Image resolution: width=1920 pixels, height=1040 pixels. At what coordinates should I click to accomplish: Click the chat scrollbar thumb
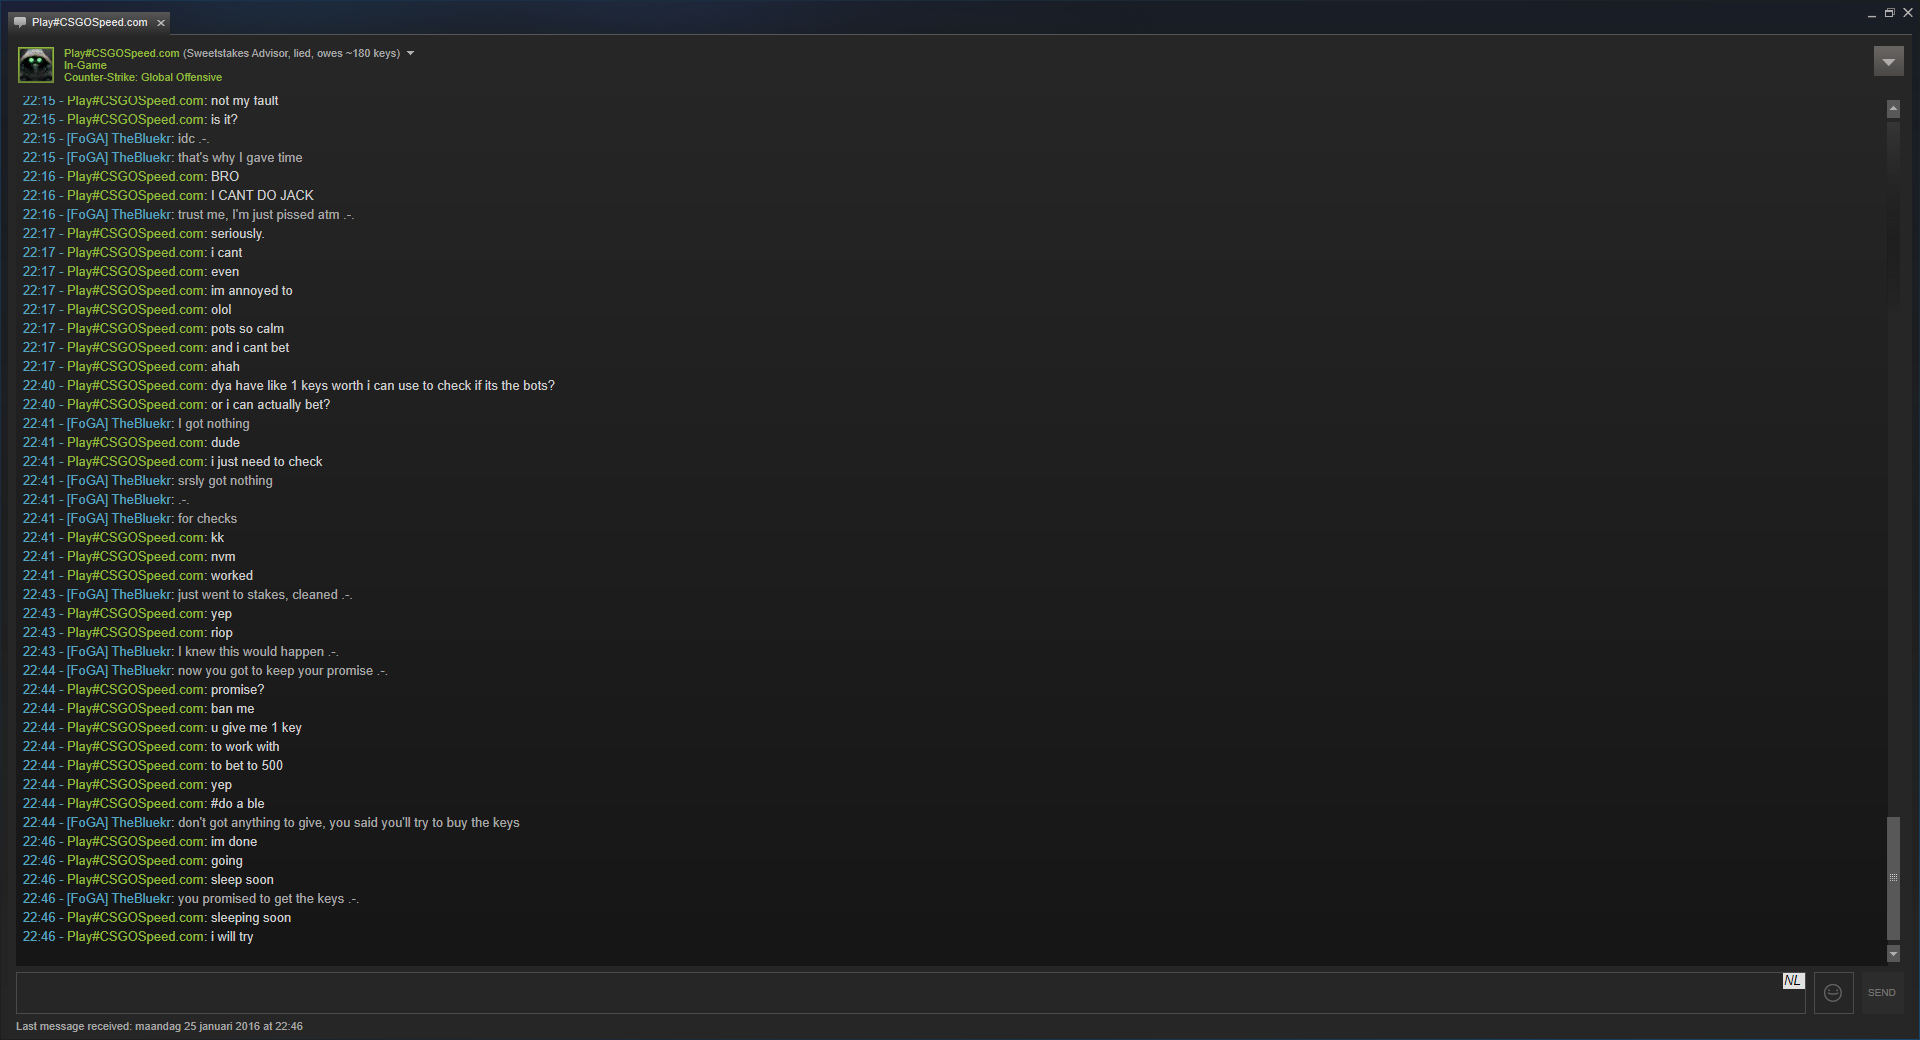click(1893, 878)
